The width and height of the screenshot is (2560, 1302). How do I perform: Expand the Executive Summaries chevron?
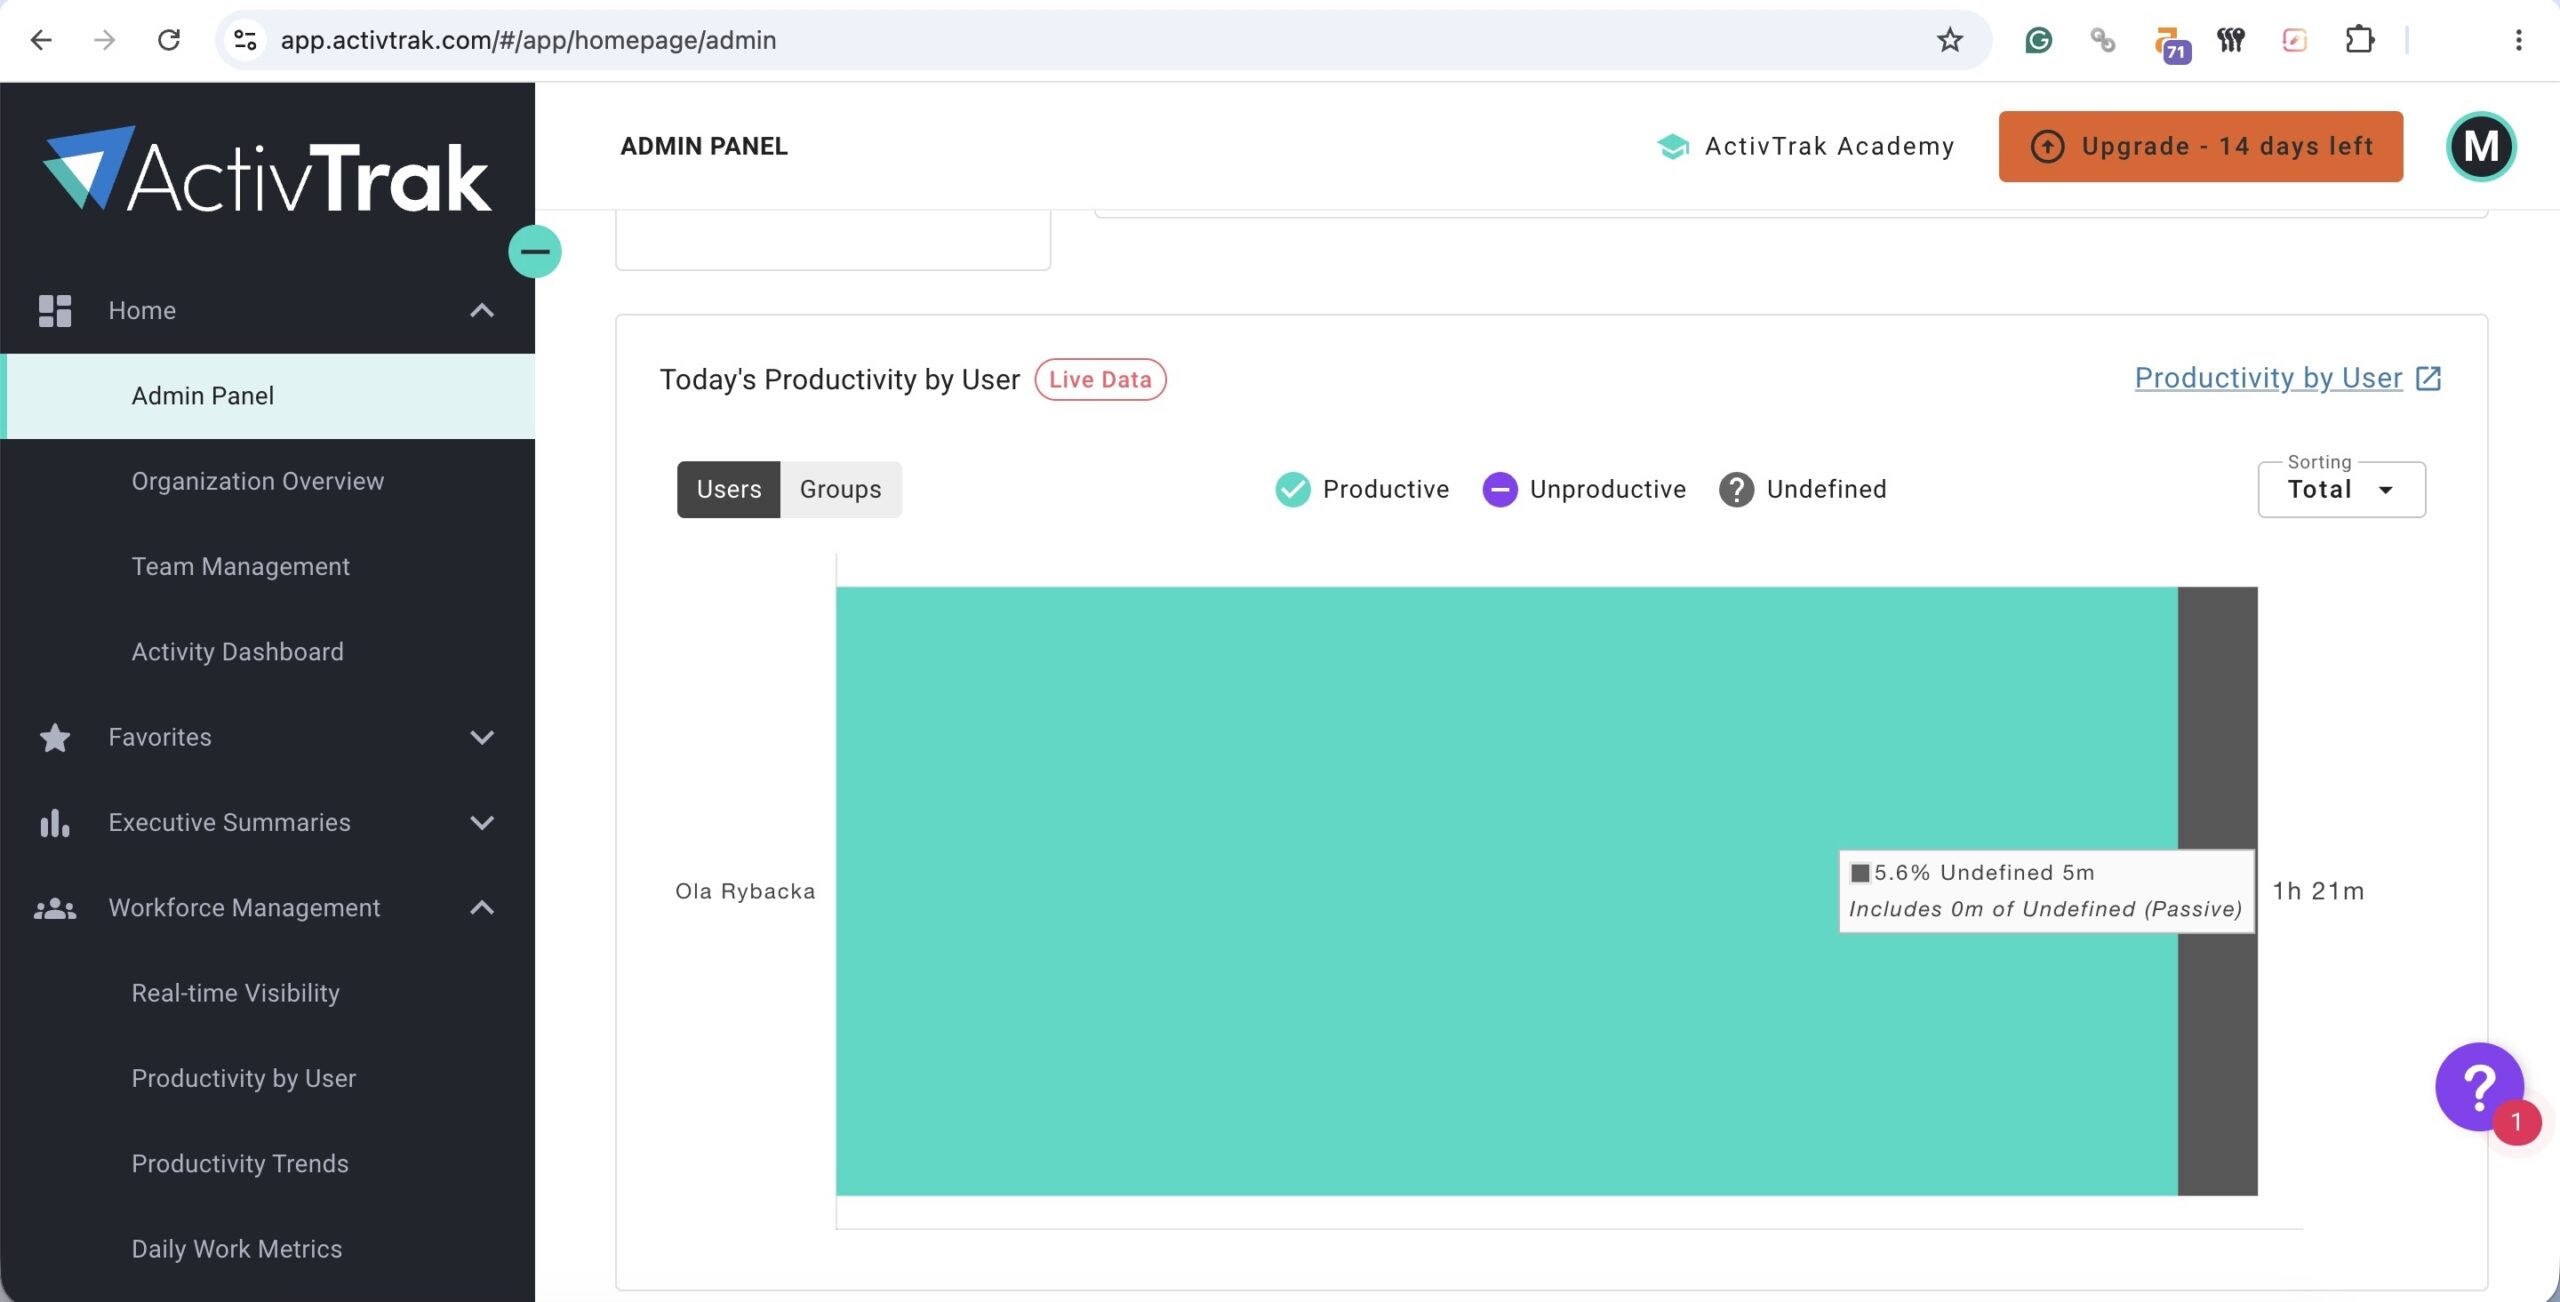pos(482,823)
